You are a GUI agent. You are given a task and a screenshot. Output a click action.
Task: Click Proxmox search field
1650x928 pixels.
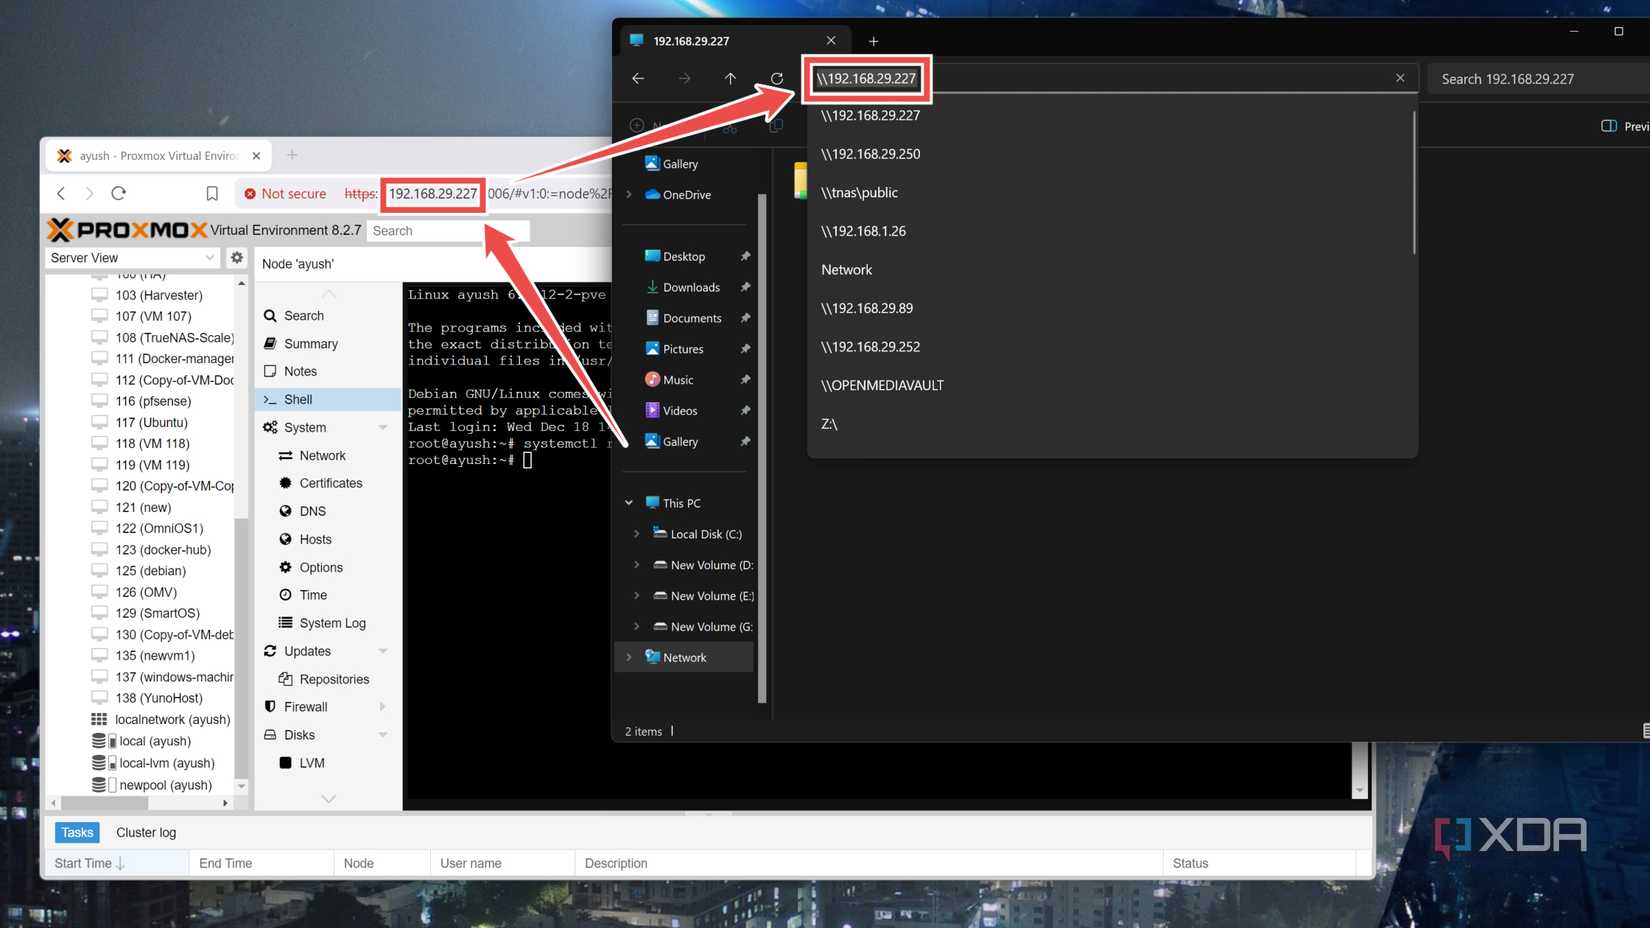pyautogui.click(x=447, y=231)
